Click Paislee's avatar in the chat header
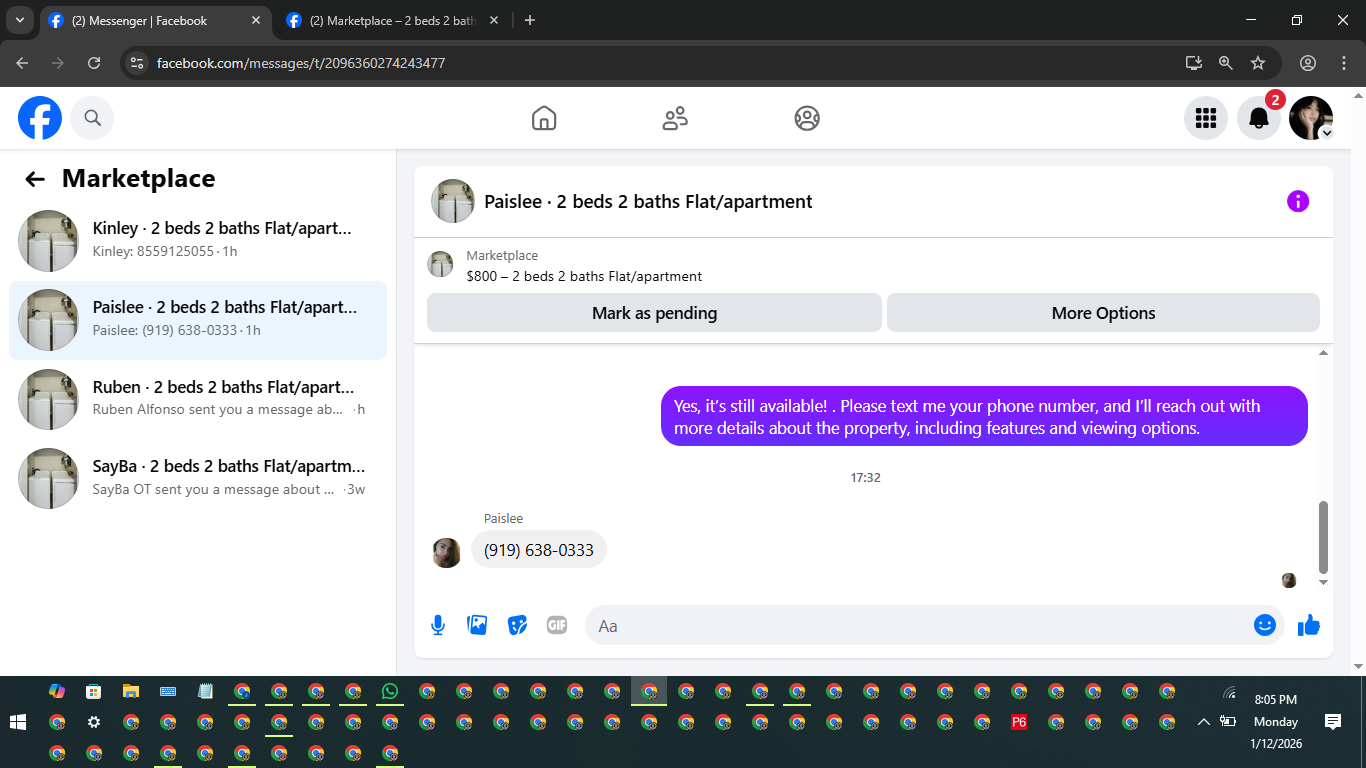This screenshot has height=768, width=1366. [452, 201]
